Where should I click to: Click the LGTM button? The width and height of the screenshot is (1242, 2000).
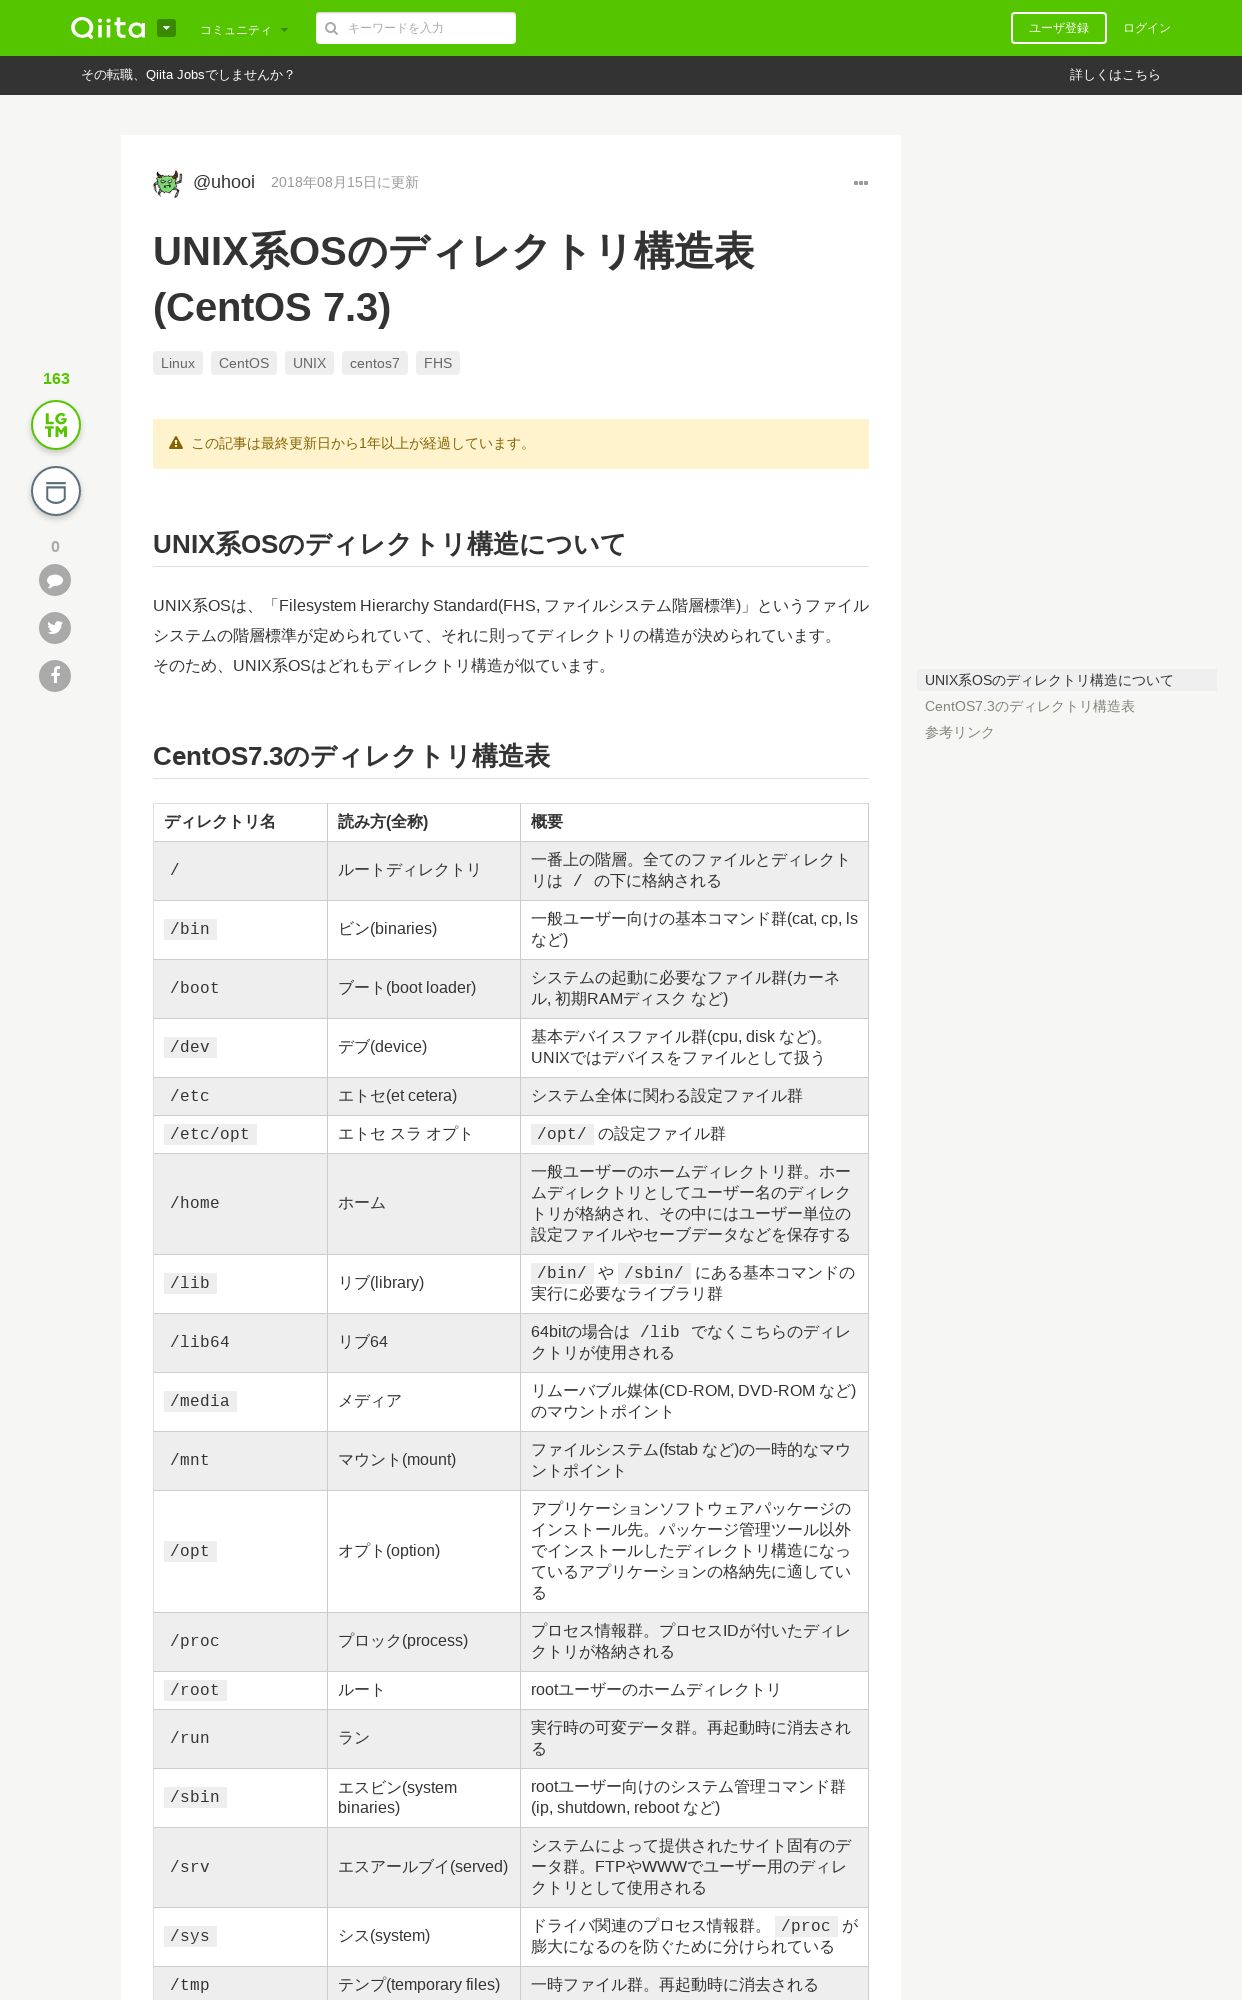(56, 425)
